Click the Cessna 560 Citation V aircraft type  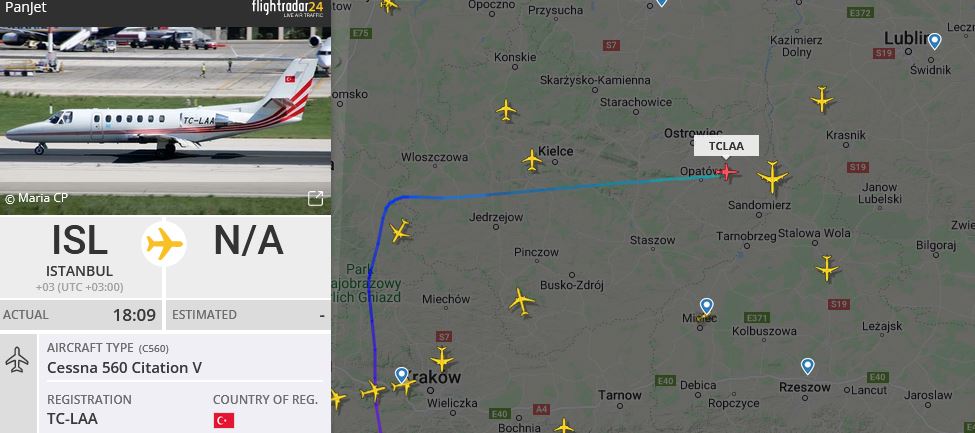pyautogui.click(x=124, y=368)
